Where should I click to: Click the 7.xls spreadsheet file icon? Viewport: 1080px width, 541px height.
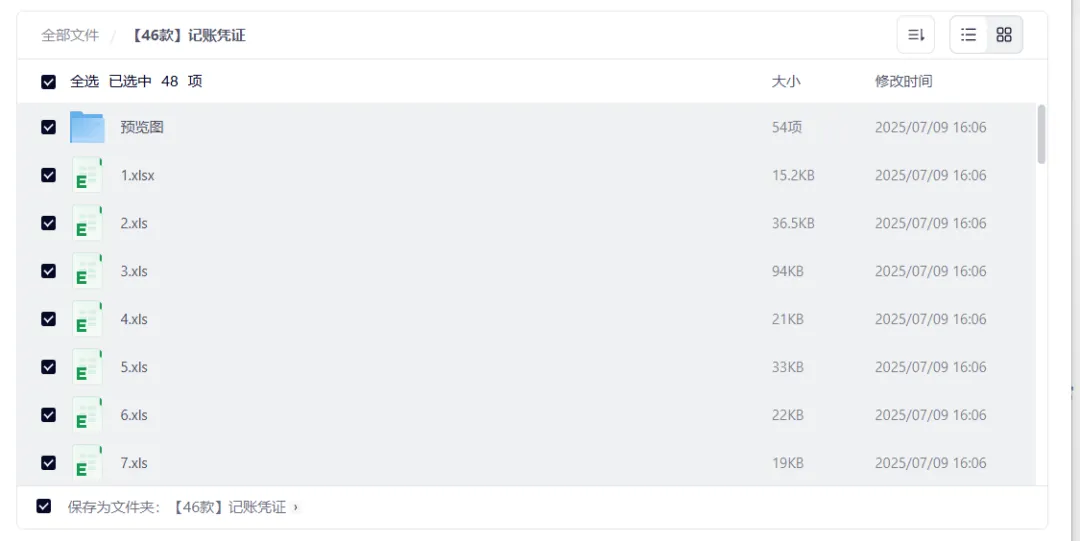(87, 462)
